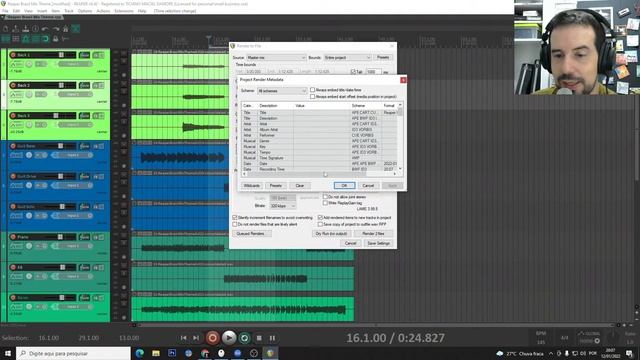Check 'Always embed start offset' option
This screenshot has width=640, height=360.
click(312, 97)
